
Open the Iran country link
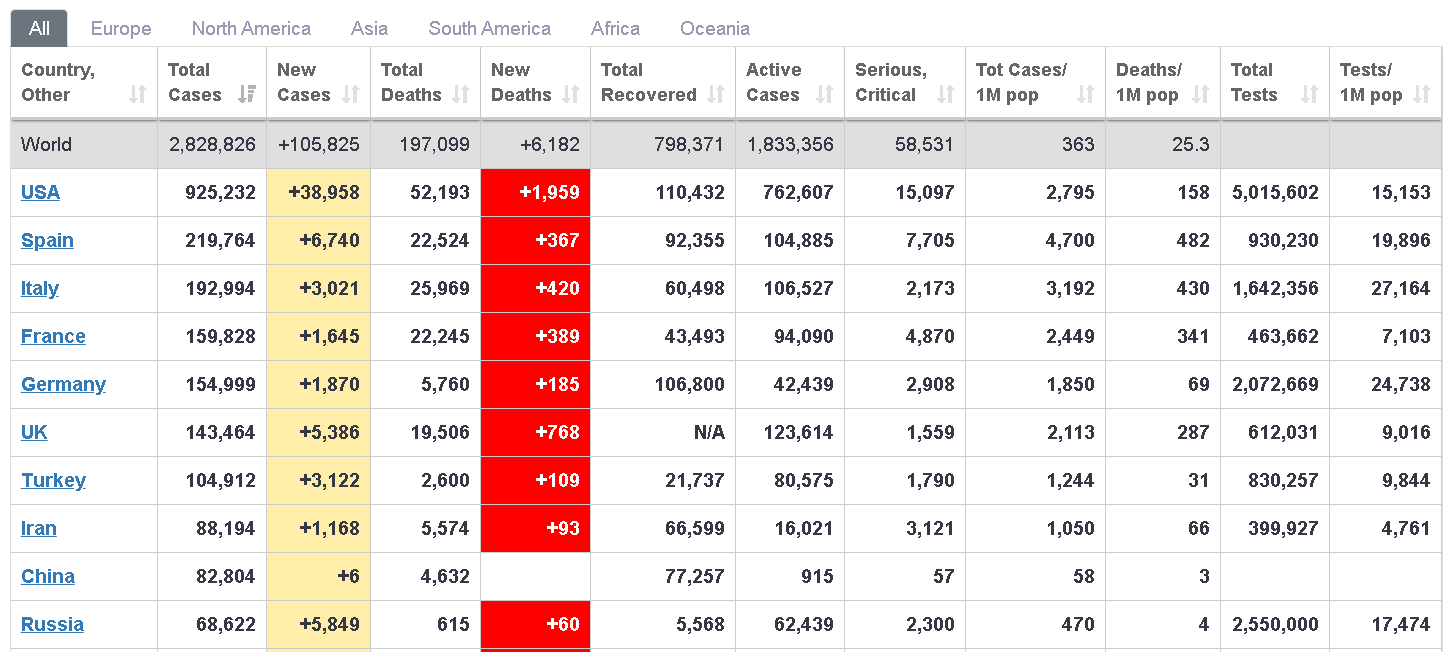38,528
